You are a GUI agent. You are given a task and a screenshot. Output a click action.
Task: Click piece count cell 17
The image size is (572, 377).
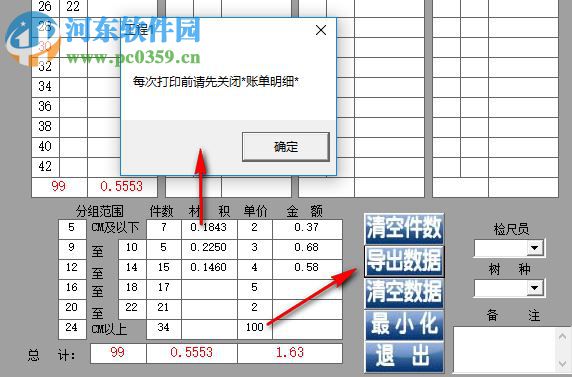[x=164, y=289]
